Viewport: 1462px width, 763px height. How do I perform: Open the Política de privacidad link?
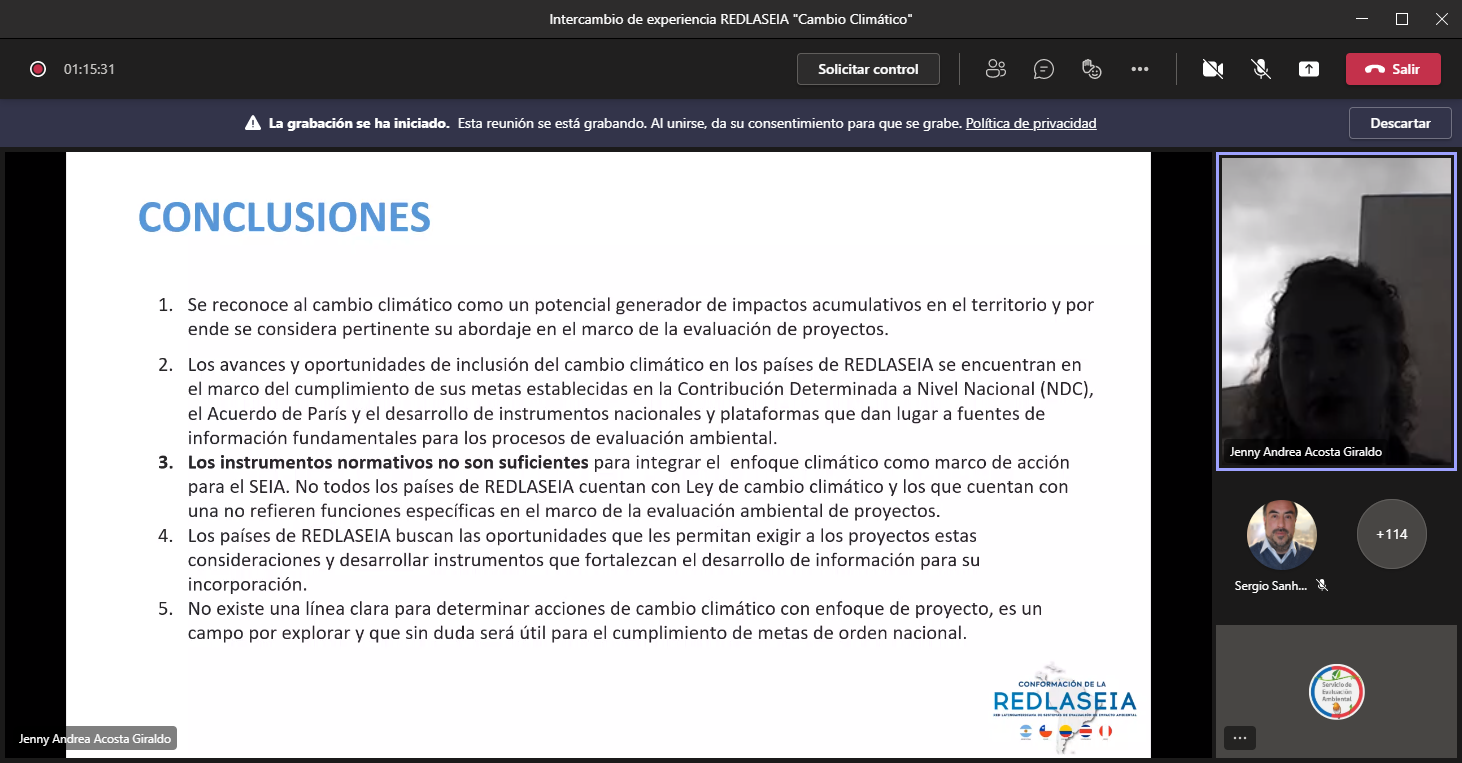coord(1031,123)
